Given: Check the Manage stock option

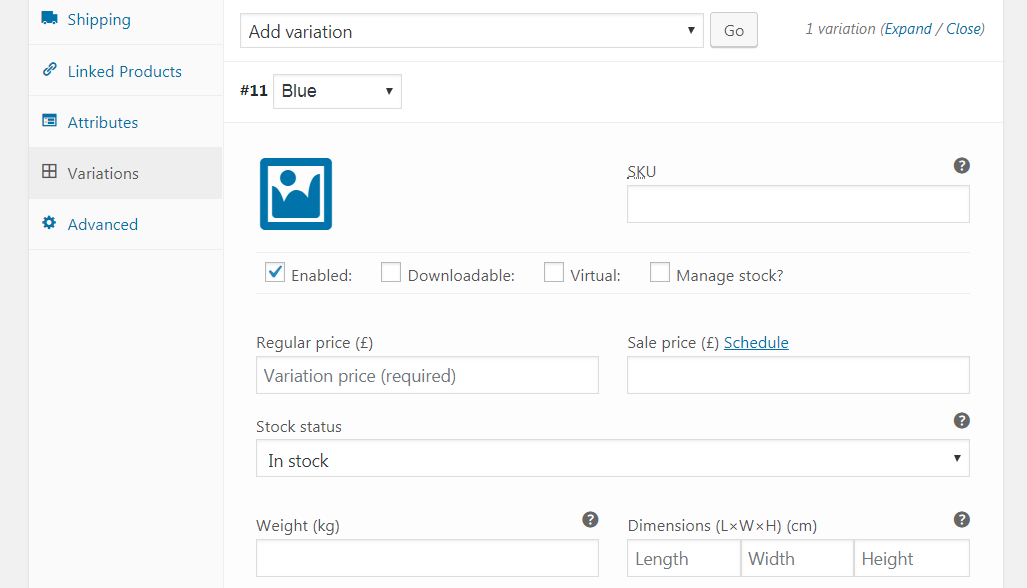Looking at the screenshot, I should [x=660, y=271].
